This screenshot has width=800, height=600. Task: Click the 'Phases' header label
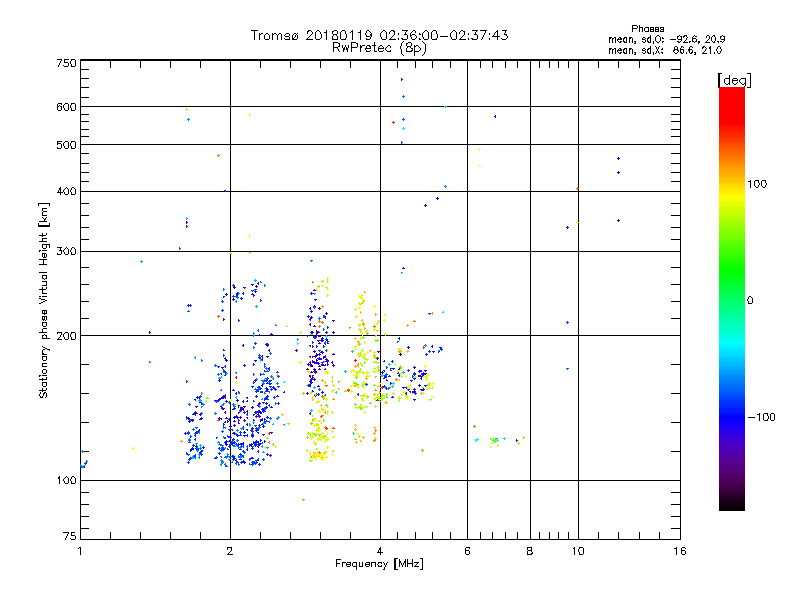coord(647,29)
